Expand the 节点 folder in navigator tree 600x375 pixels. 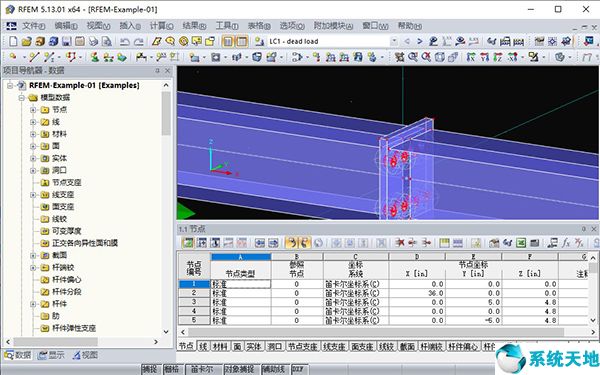point(33,110)
